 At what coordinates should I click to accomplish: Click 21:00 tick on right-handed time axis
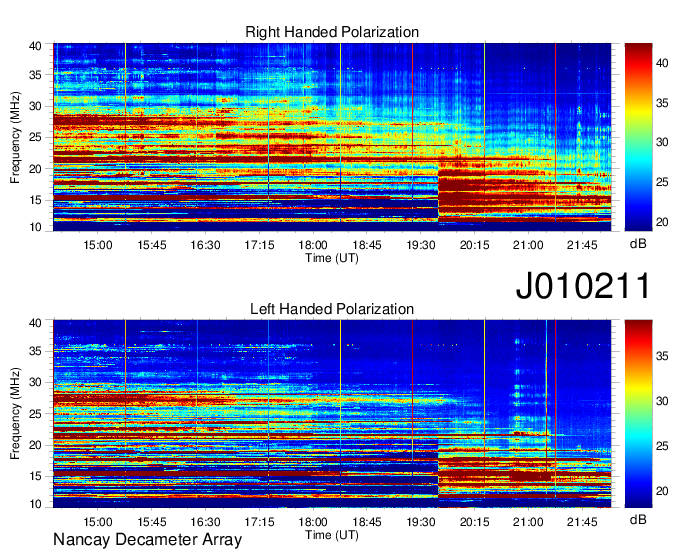(528, 245)
